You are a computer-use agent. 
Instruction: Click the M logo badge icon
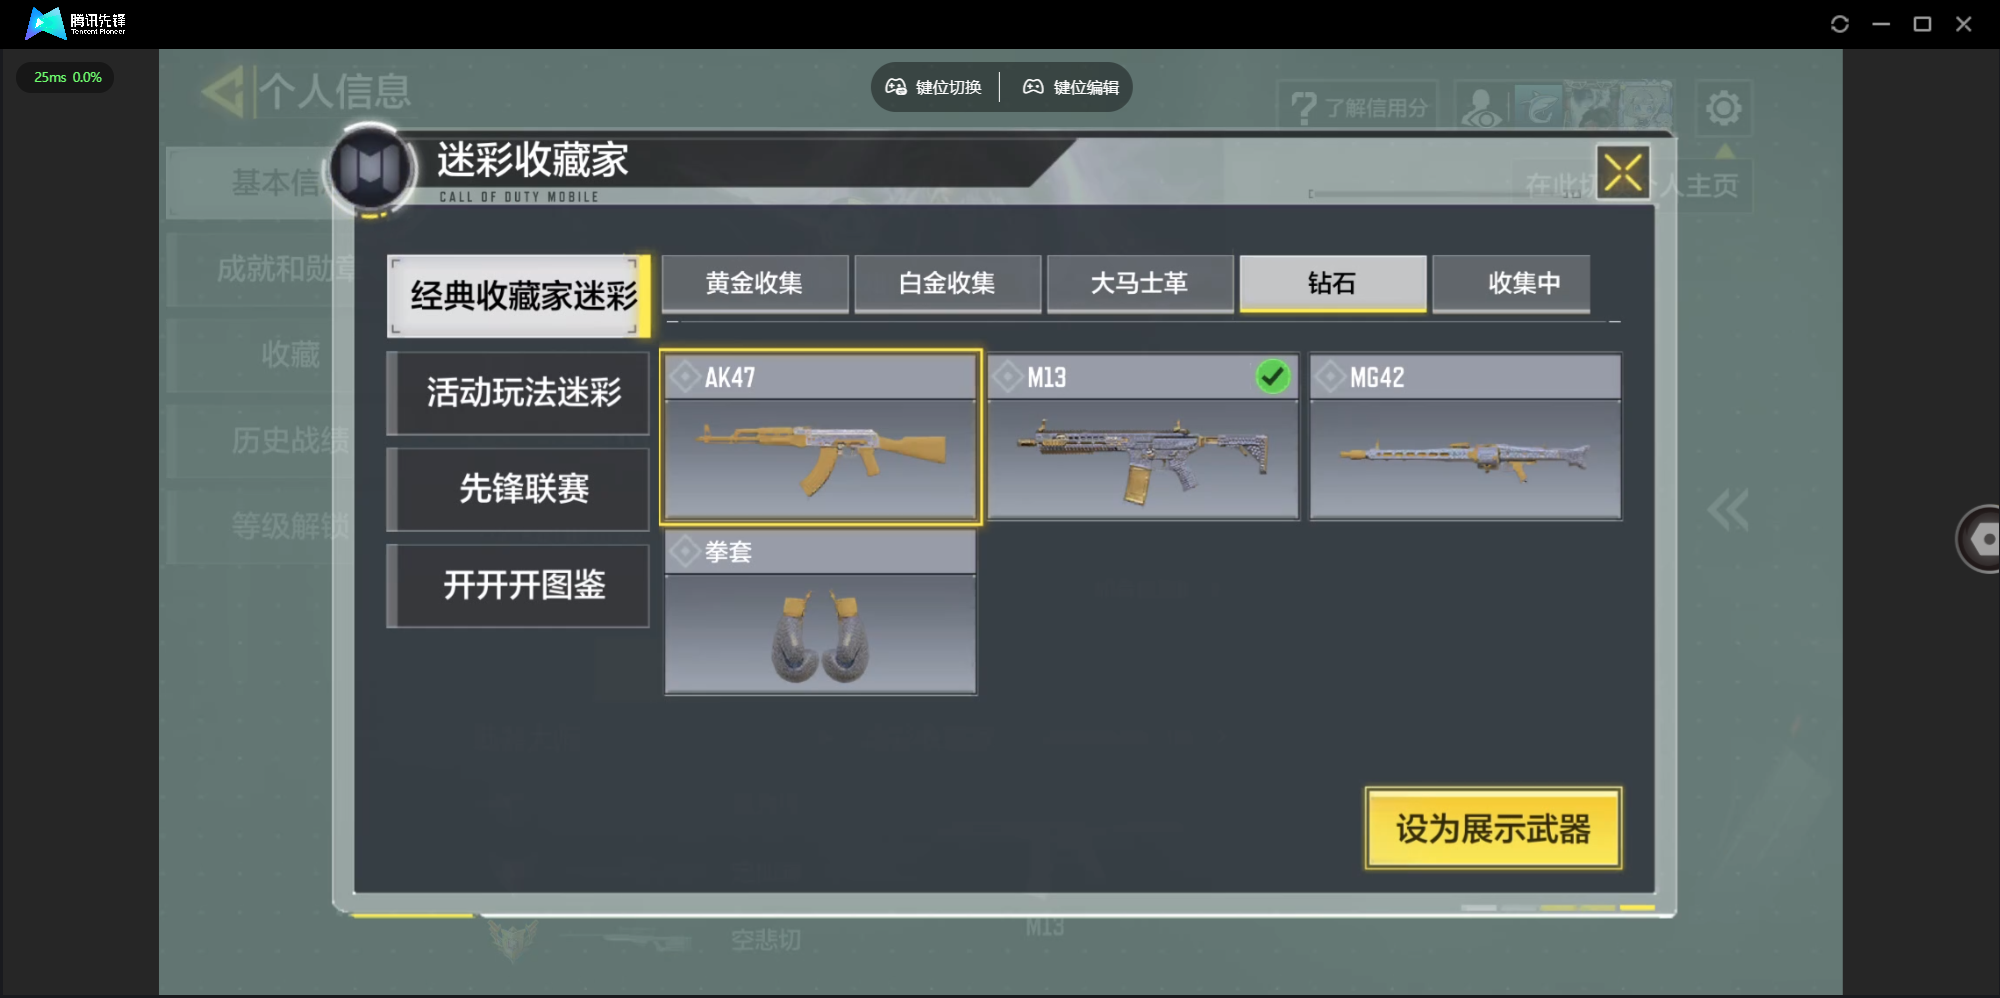point(371,170)
